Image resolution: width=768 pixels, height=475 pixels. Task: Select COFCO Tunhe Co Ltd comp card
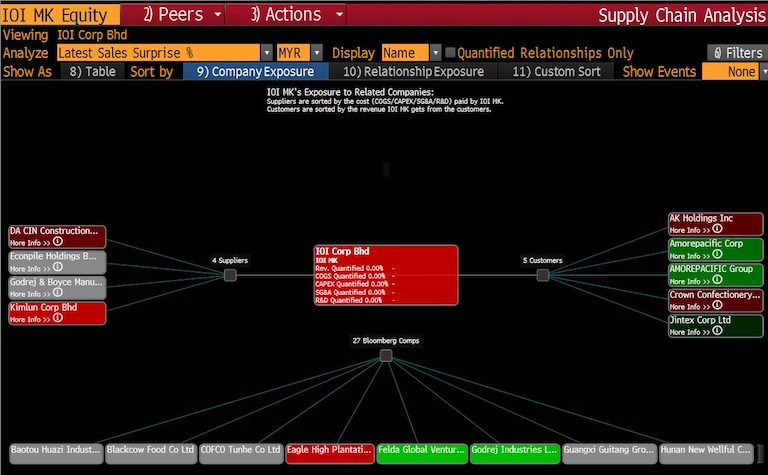pos(240,453)
